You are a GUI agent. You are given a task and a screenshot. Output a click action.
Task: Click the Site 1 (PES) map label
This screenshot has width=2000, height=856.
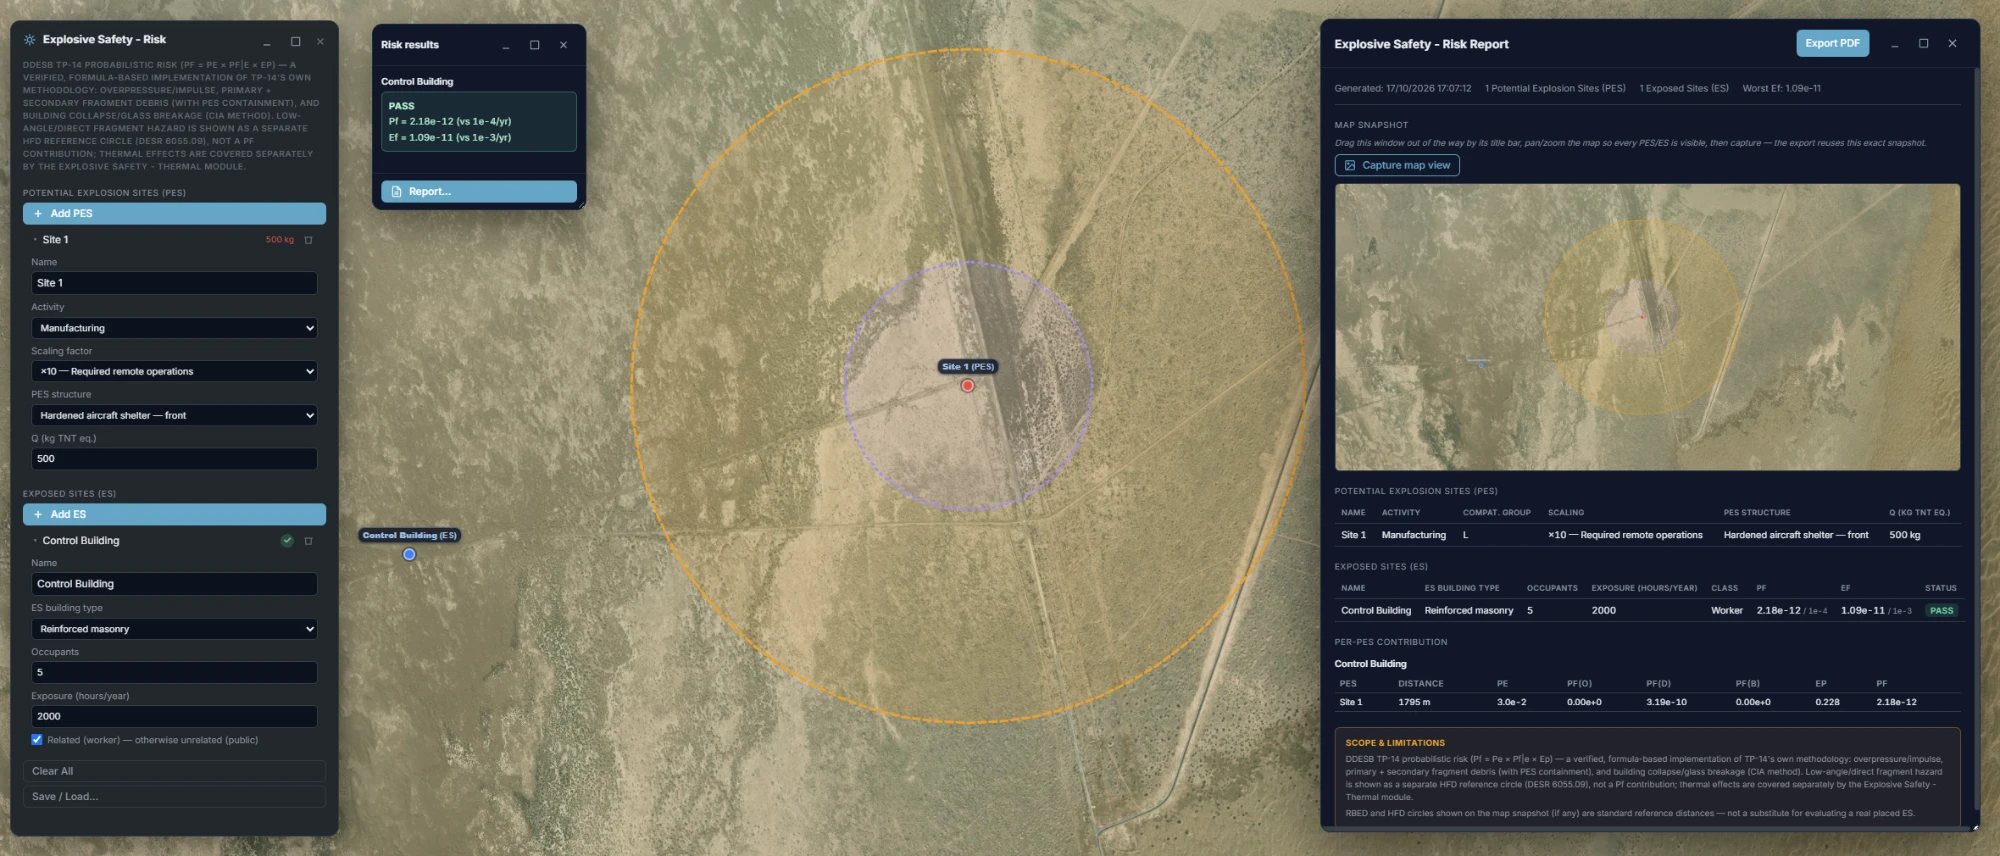967,367
